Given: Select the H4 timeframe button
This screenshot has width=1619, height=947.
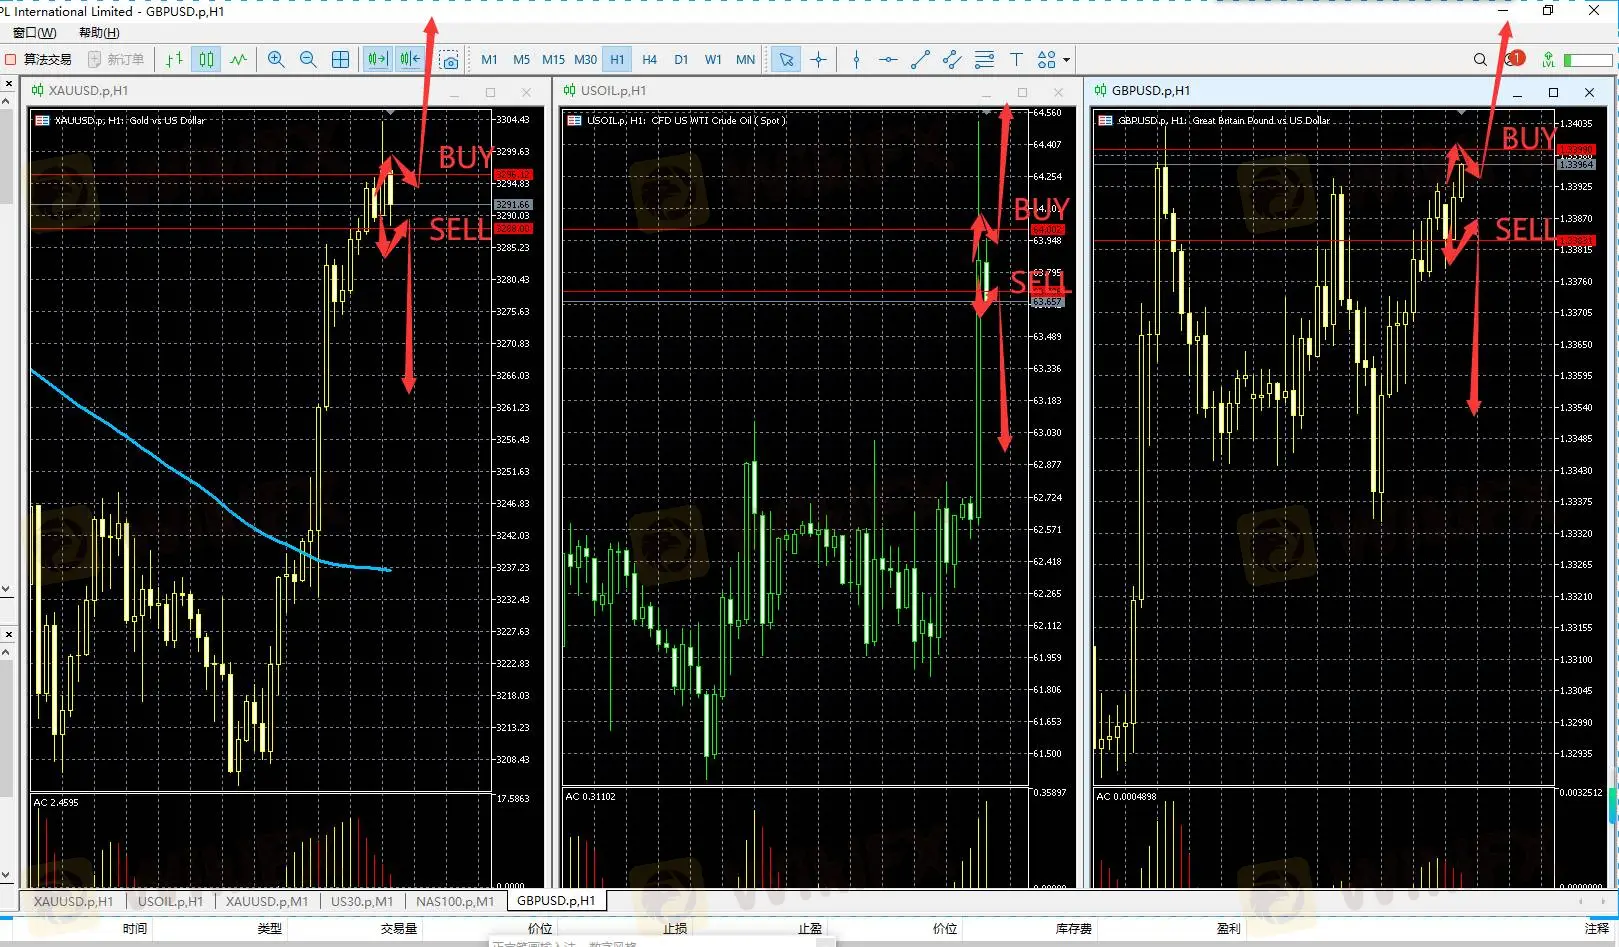Looking at the screenshot, I should [649, 60].
